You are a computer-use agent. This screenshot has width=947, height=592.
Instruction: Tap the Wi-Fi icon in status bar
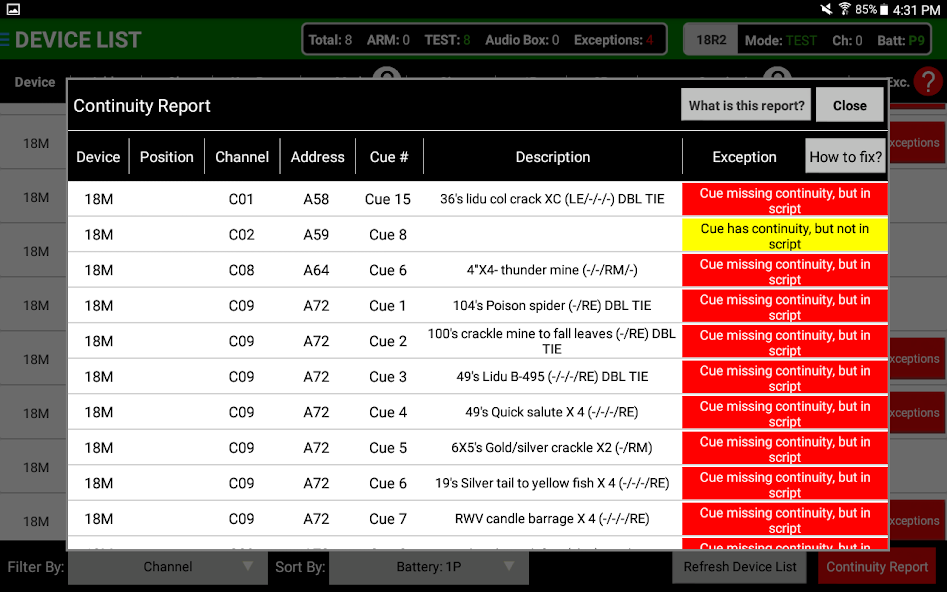[844, 9]
